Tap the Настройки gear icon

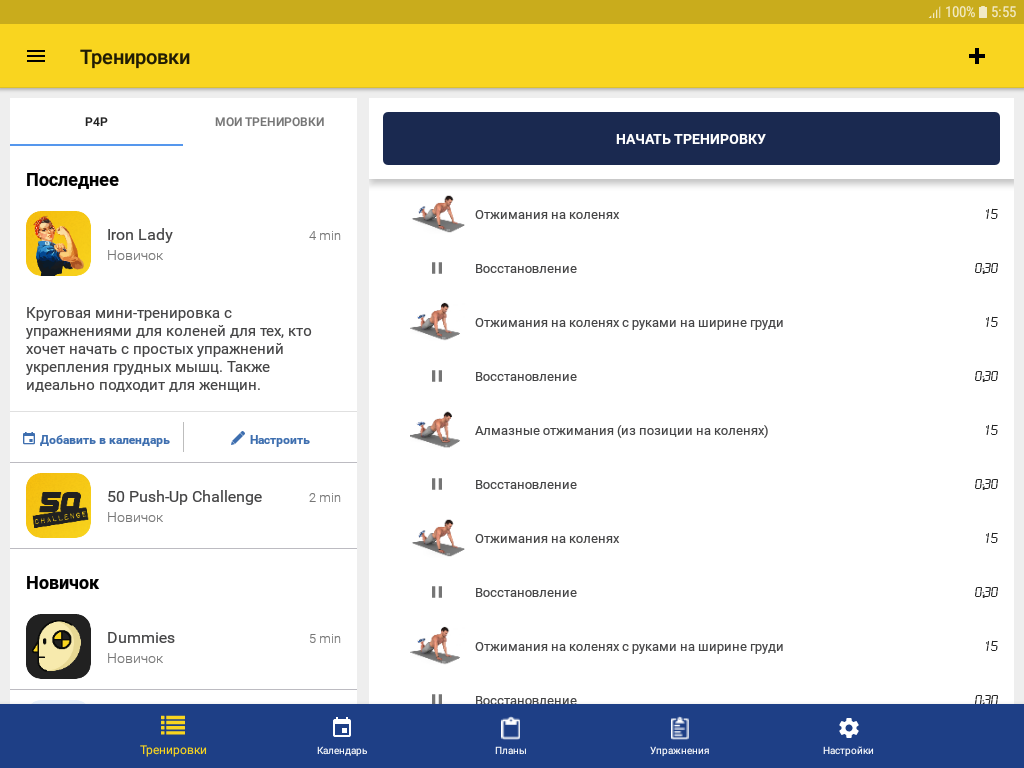[848, 728]
